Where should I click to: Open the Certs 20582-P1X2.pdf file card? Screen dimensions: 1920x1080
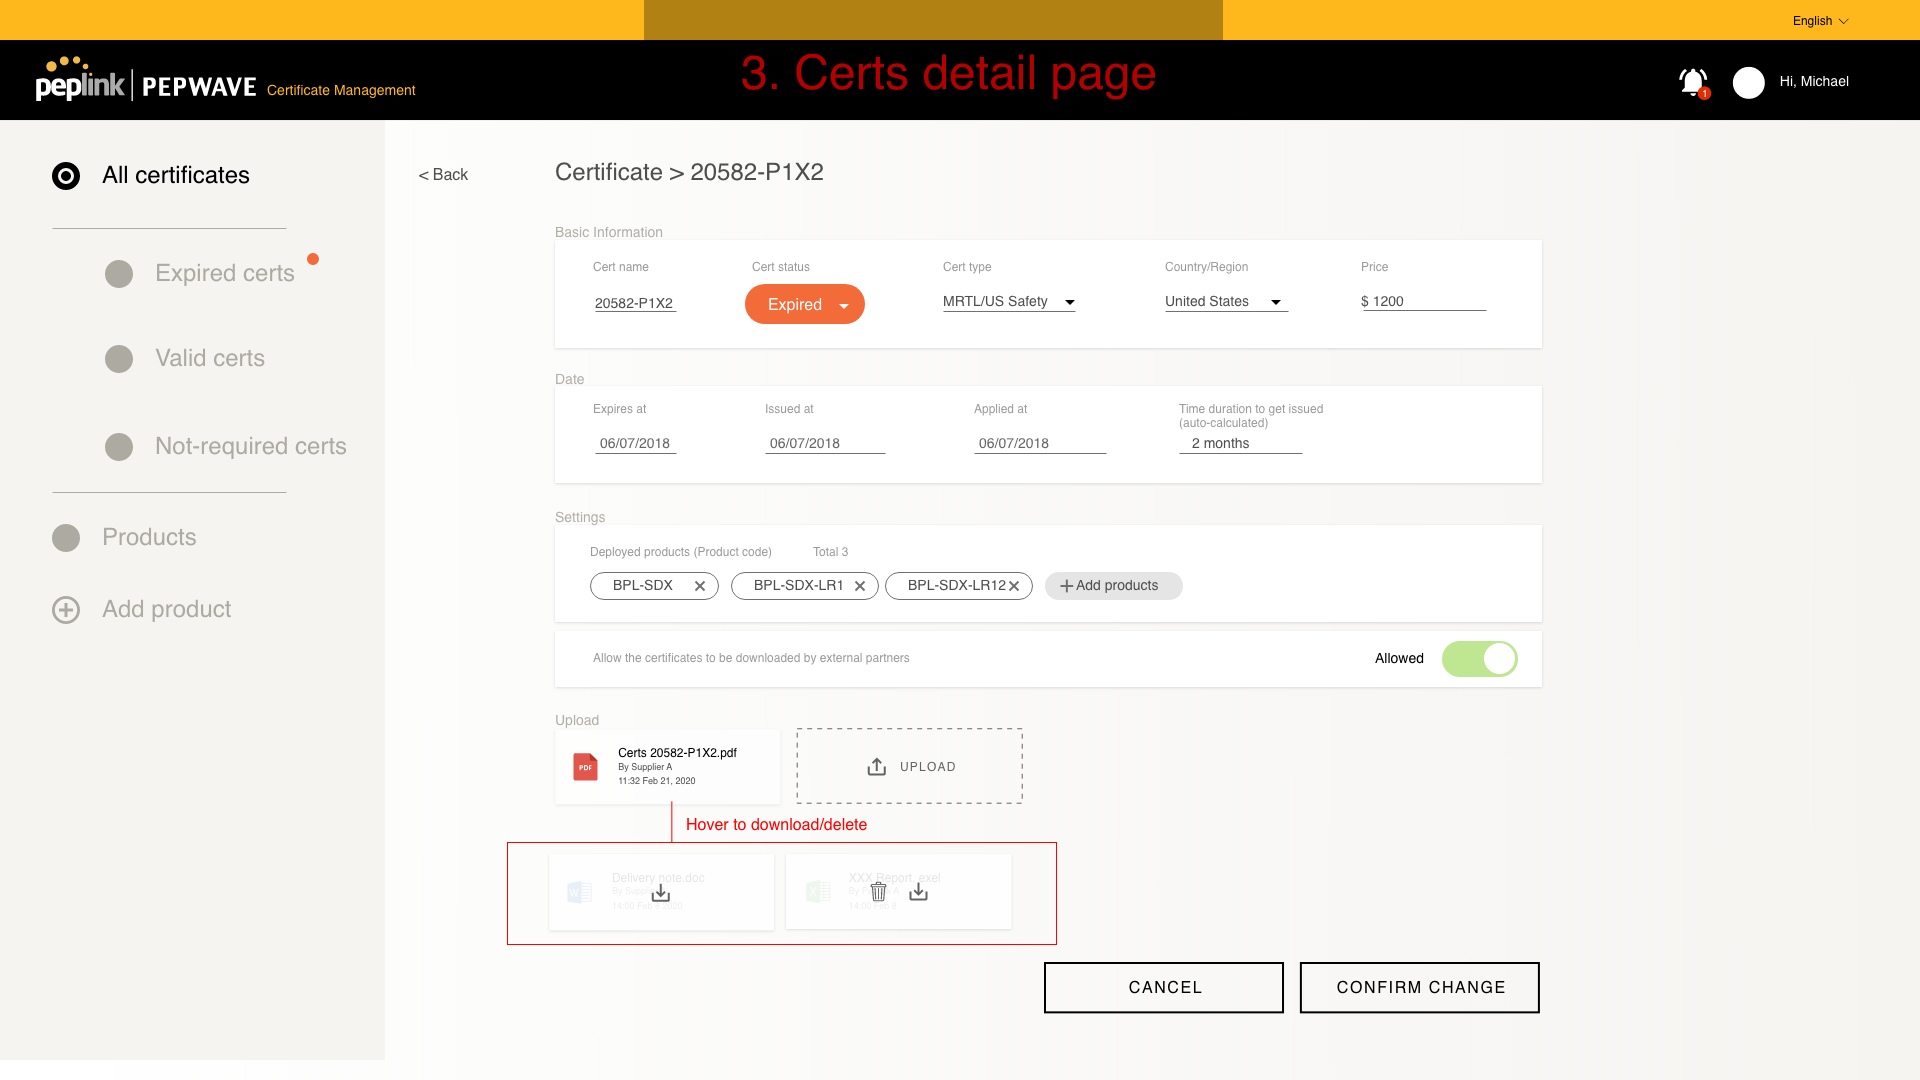click(667, 767)
